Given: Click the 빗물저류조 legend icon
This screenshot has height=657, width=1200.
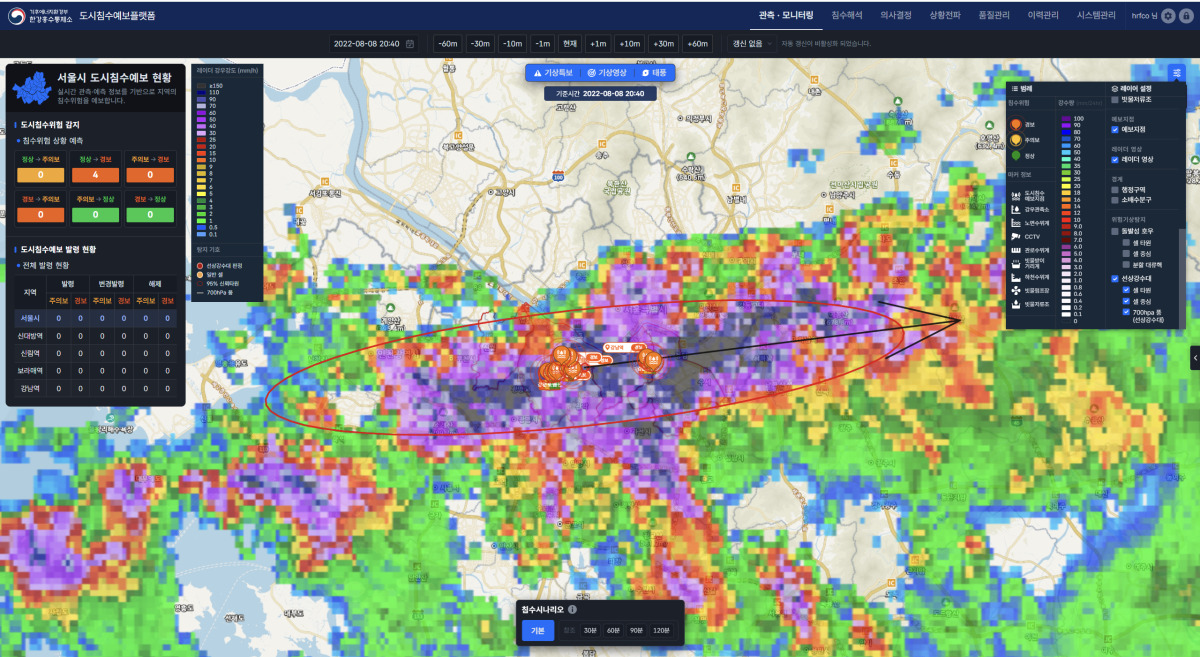Looking at the screenshot, I should click(1016, 304).
